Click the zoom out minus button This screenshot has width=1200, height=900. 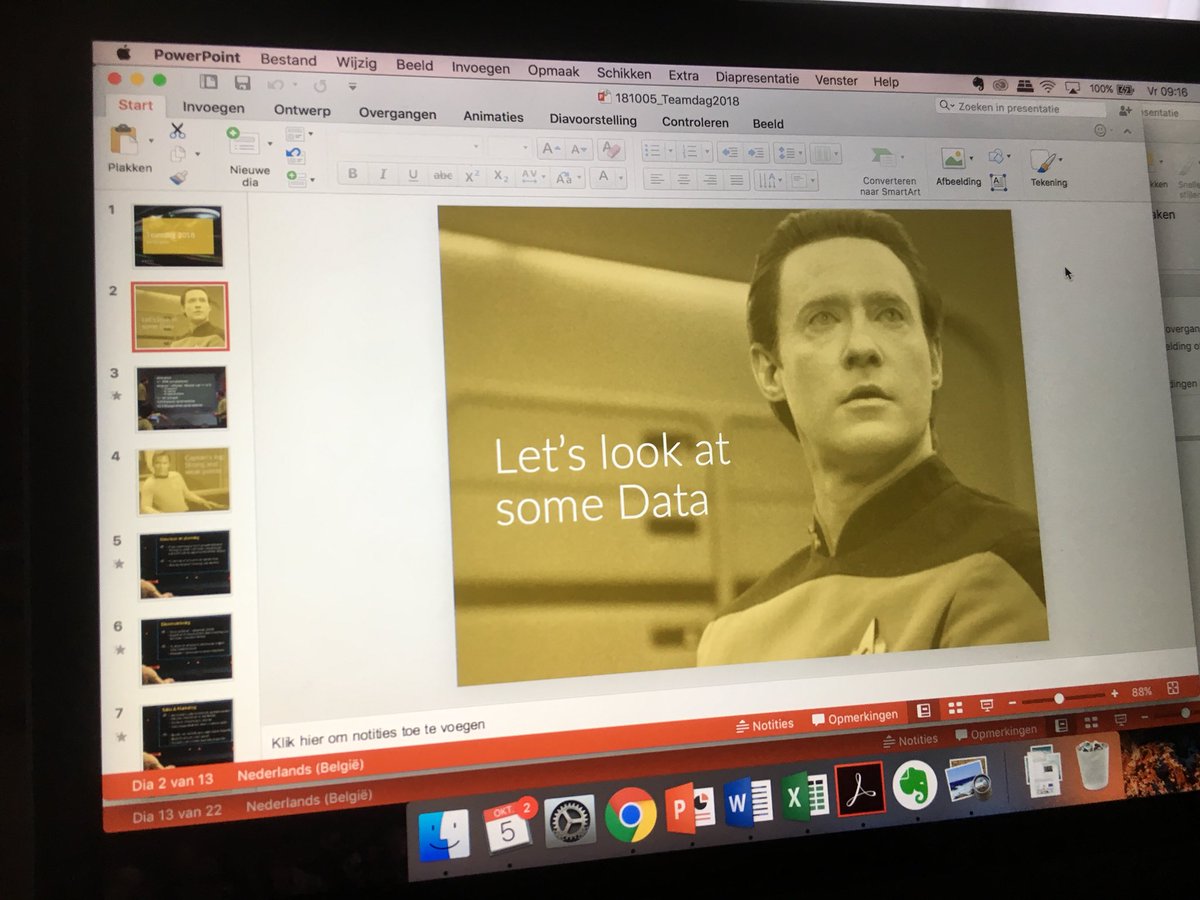1013,701
